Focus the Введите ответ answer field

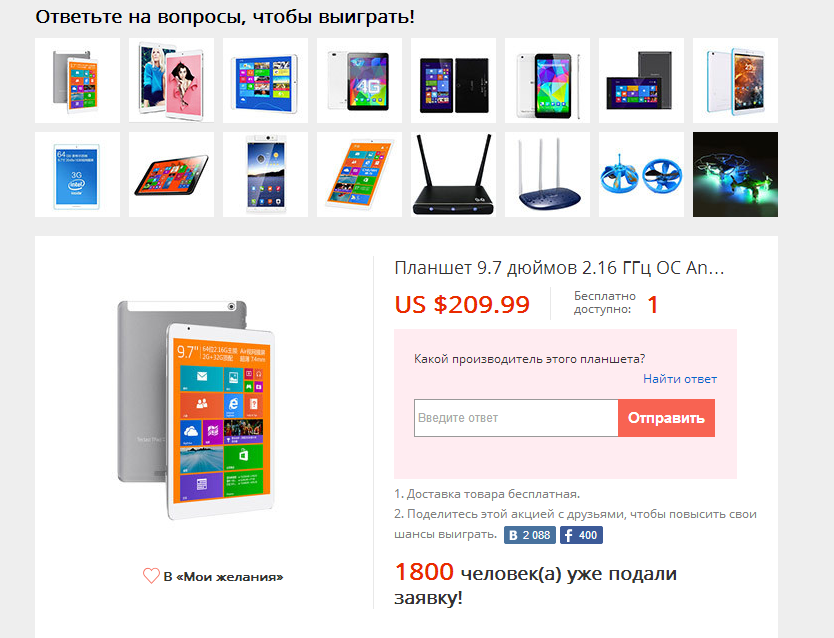point(516,418)
